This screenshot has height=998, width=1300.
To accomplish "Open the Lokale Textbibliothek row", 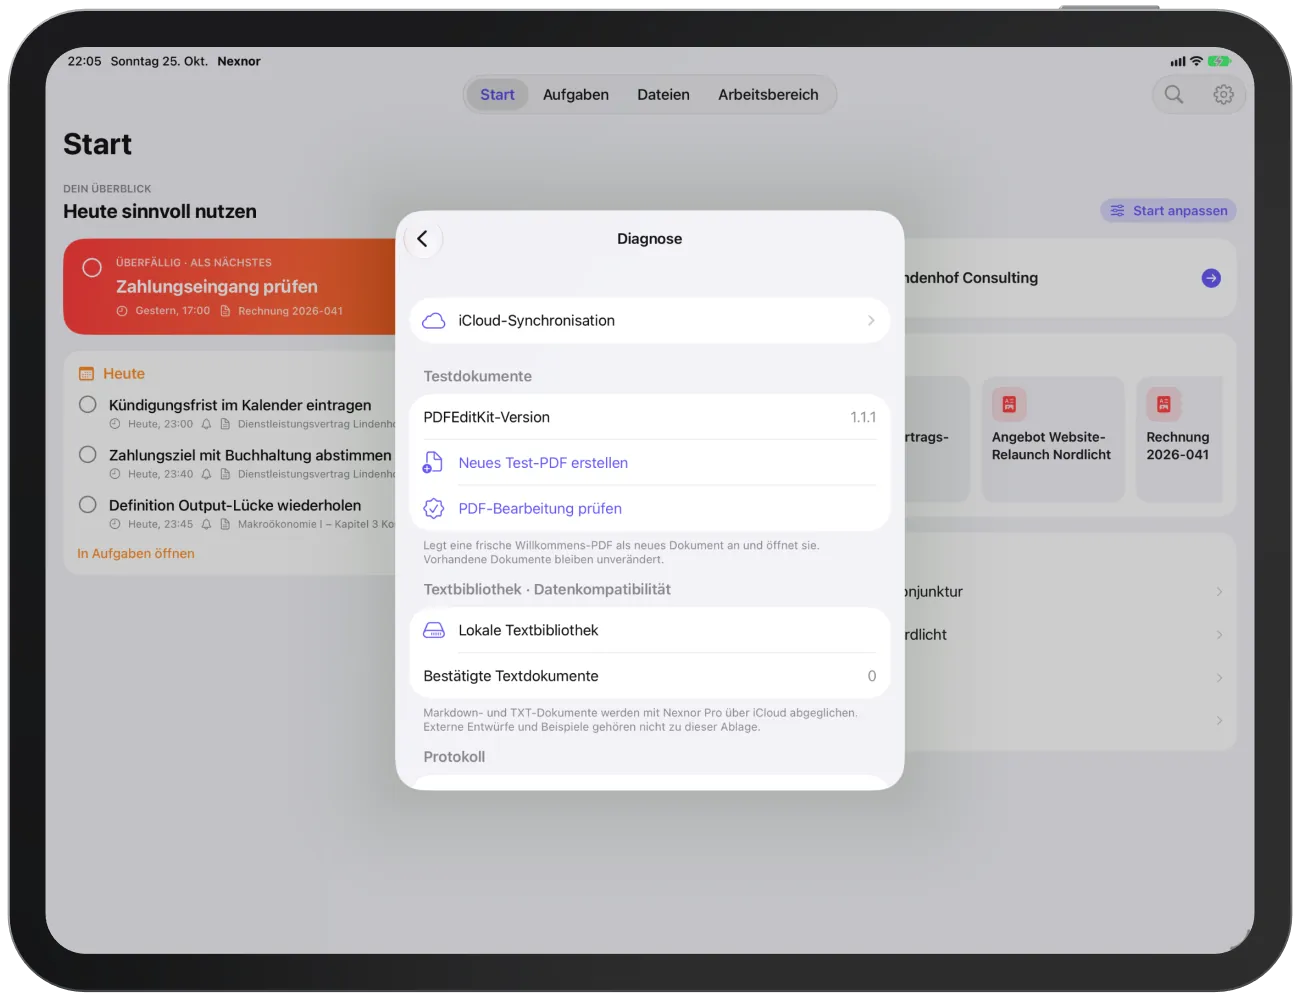I will [650, 631].
